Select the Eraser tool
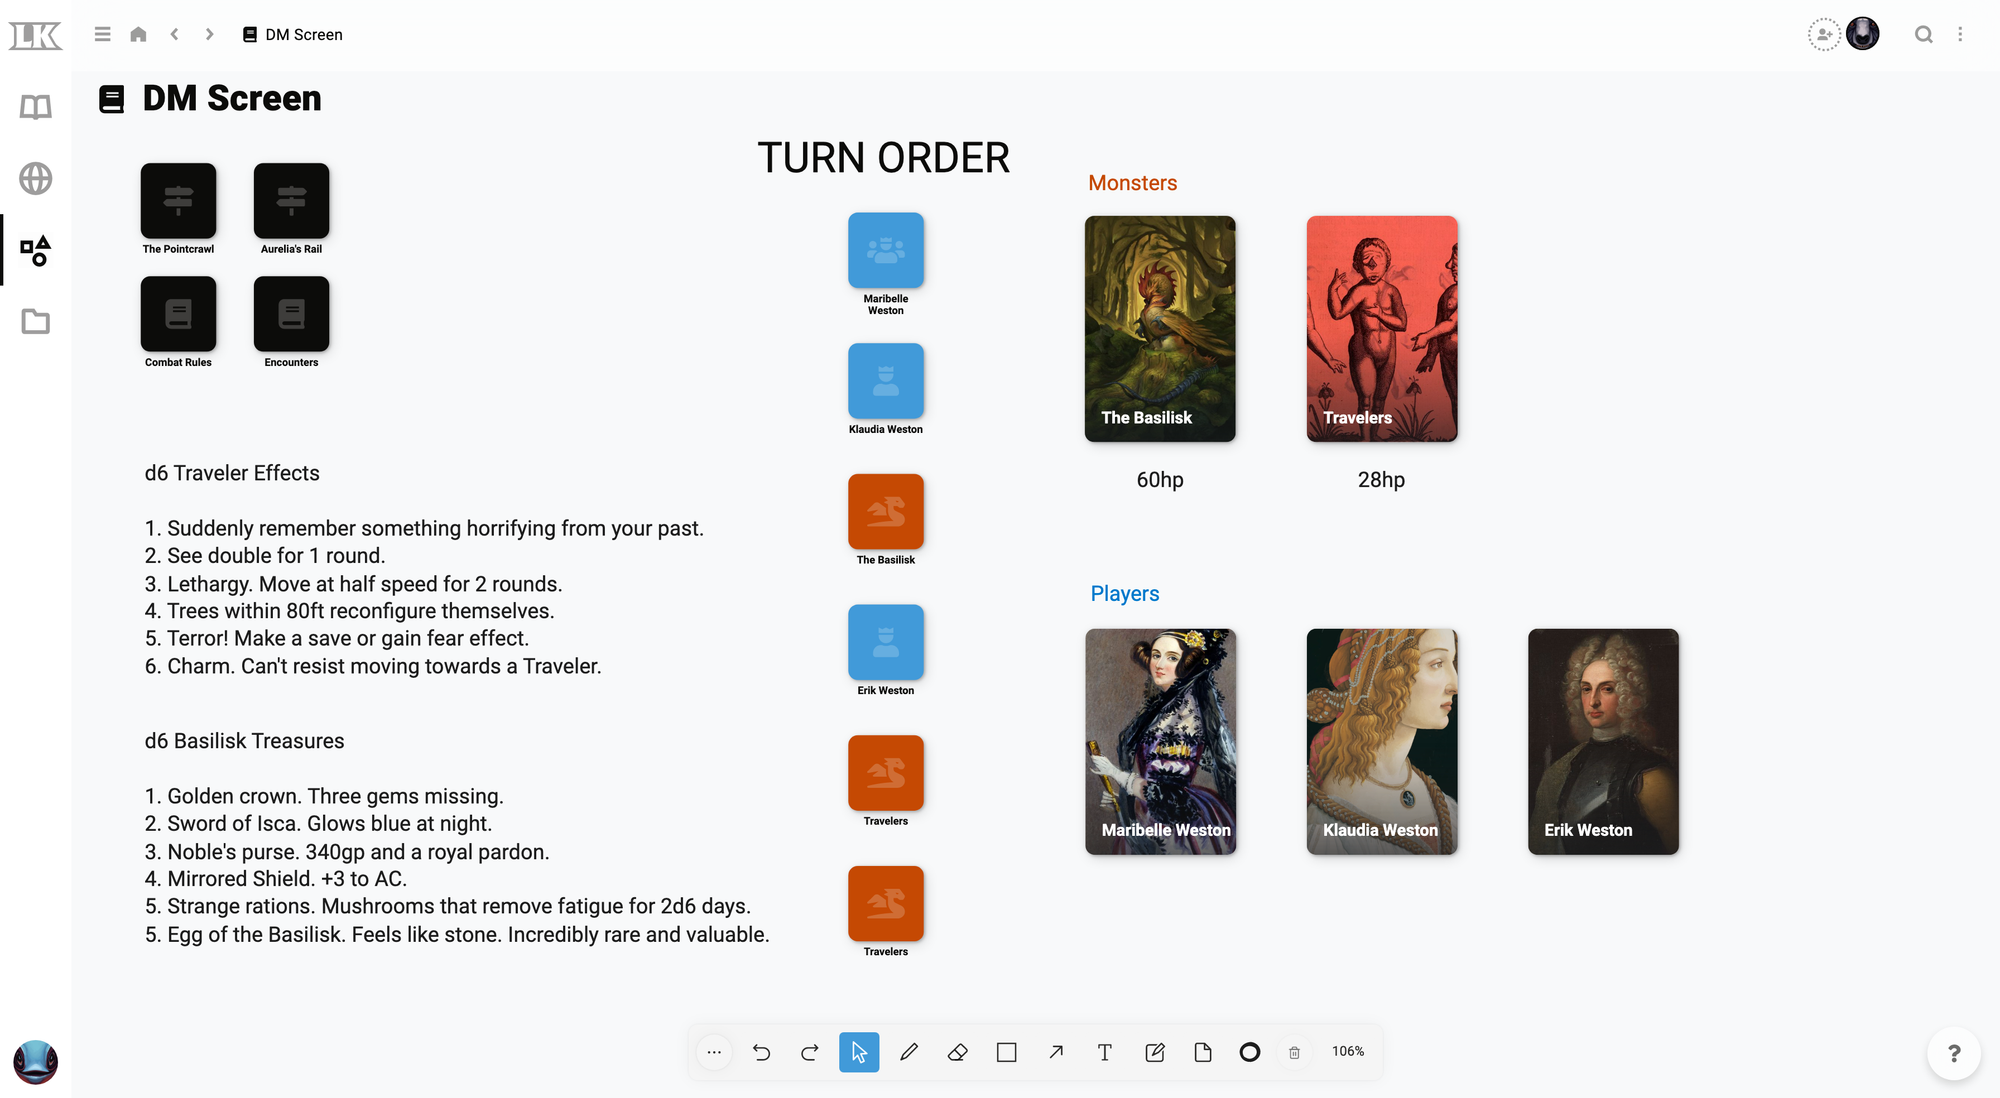2000x1098 pixels. [x=957, y=1052]
